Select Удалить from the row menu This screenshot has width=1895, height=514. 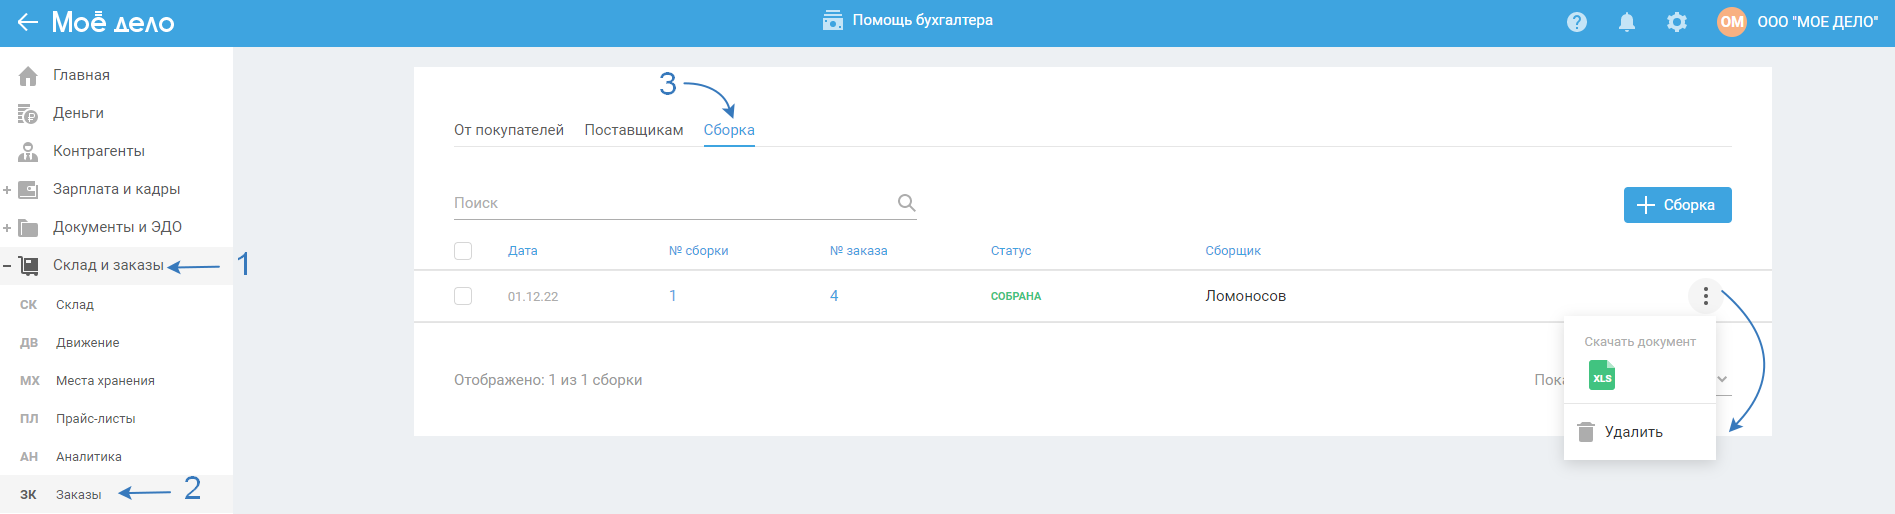(x=1633, y=432)
